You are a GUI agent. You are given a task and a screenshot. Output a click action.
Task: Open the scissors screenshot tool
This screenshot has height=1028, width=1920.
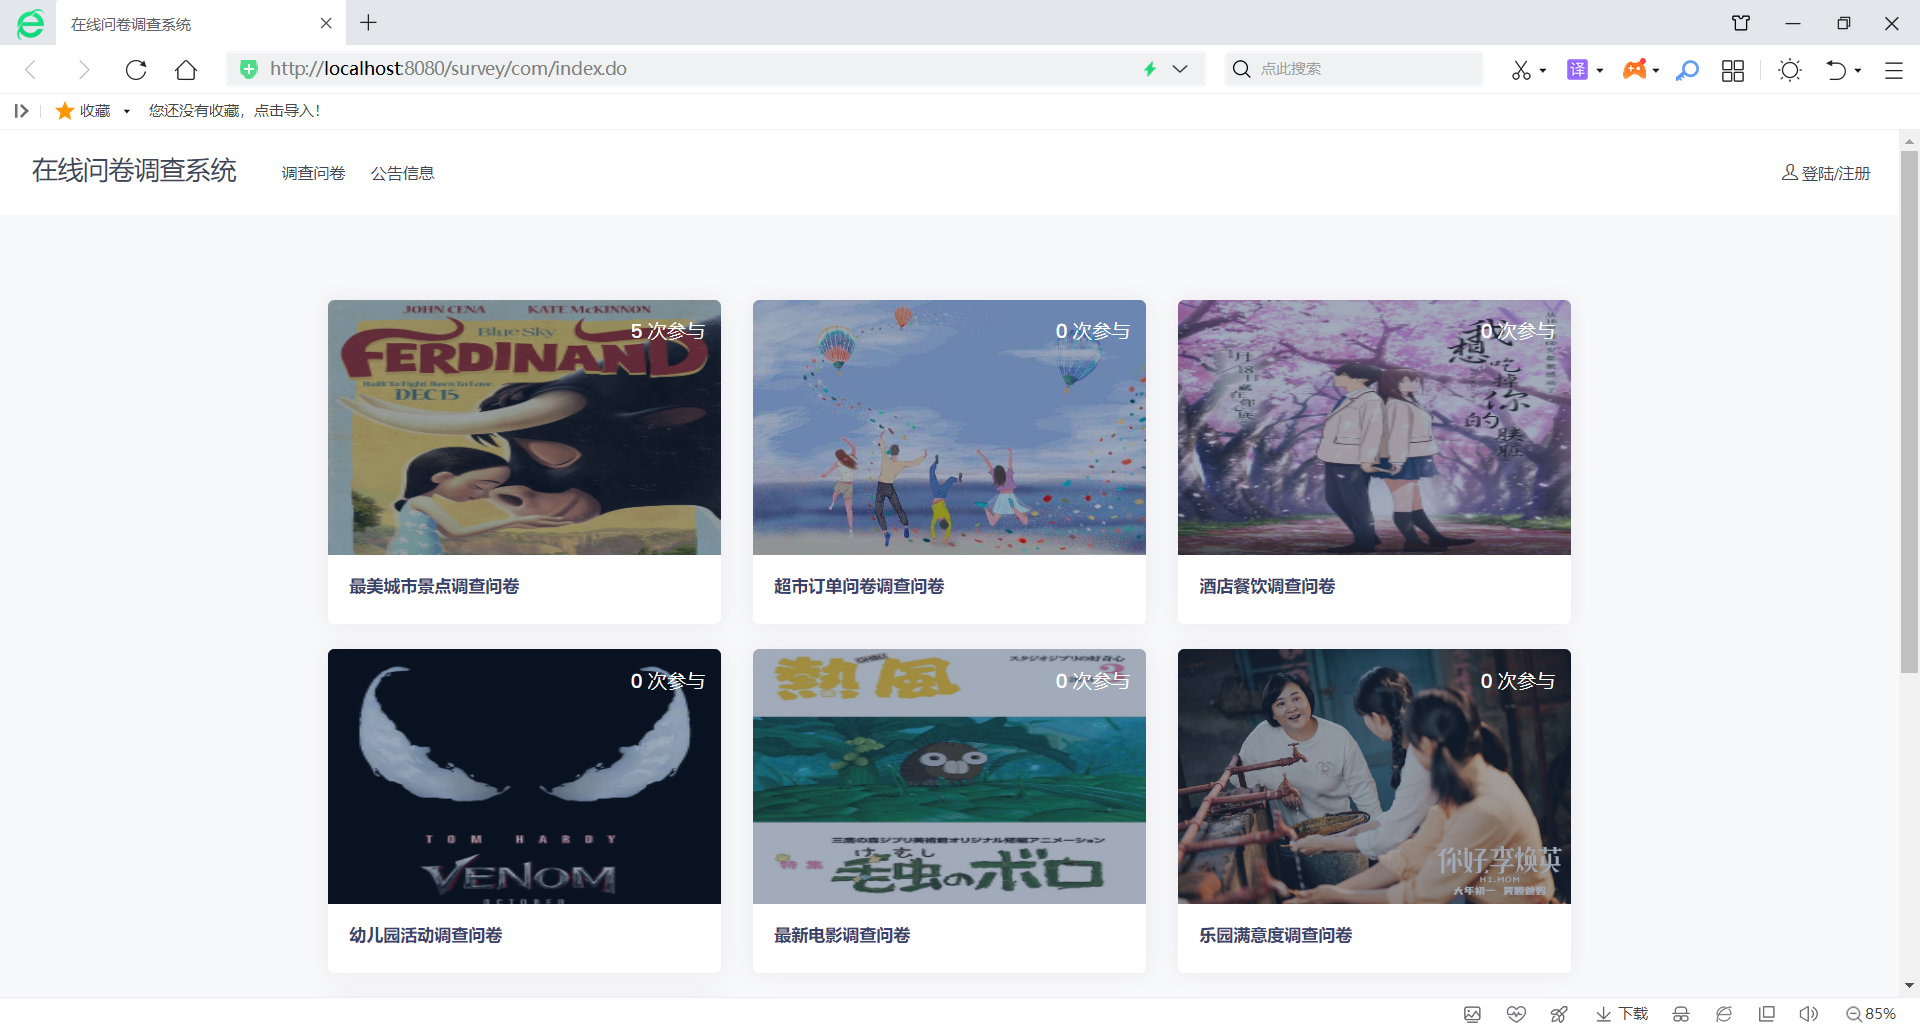tap(1521, 69)
